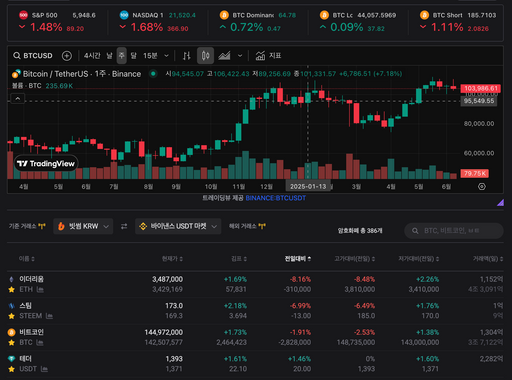
Task: Open the indicators (지표) menu
Action: pyautogui.click(x=268, y=56)
